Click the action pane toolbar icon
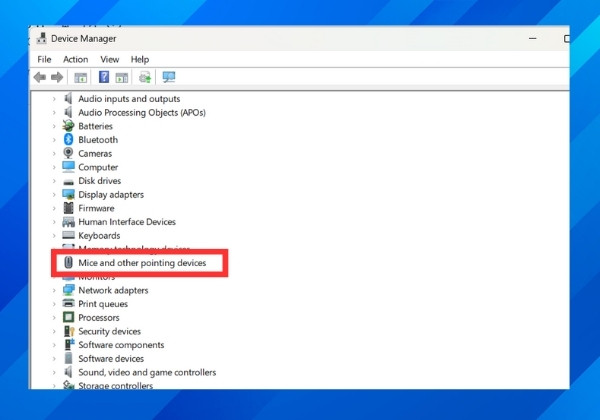The image size is (600, 420). 122,78
